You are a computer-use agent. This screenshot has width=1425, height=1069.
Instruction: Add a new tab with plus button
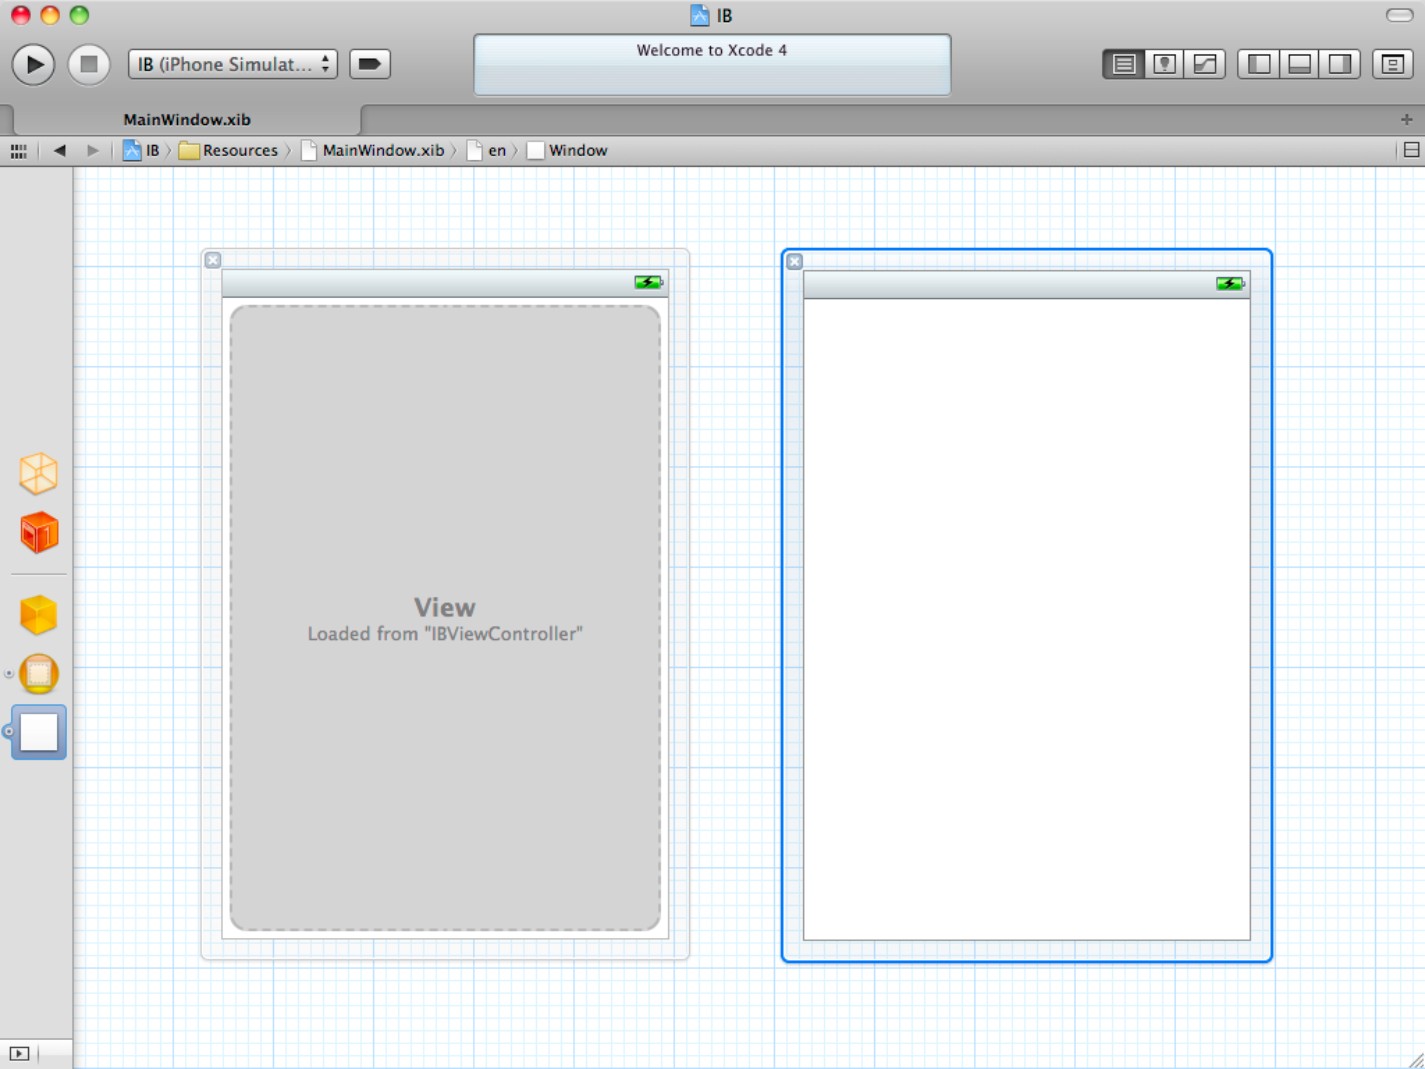1406,119
